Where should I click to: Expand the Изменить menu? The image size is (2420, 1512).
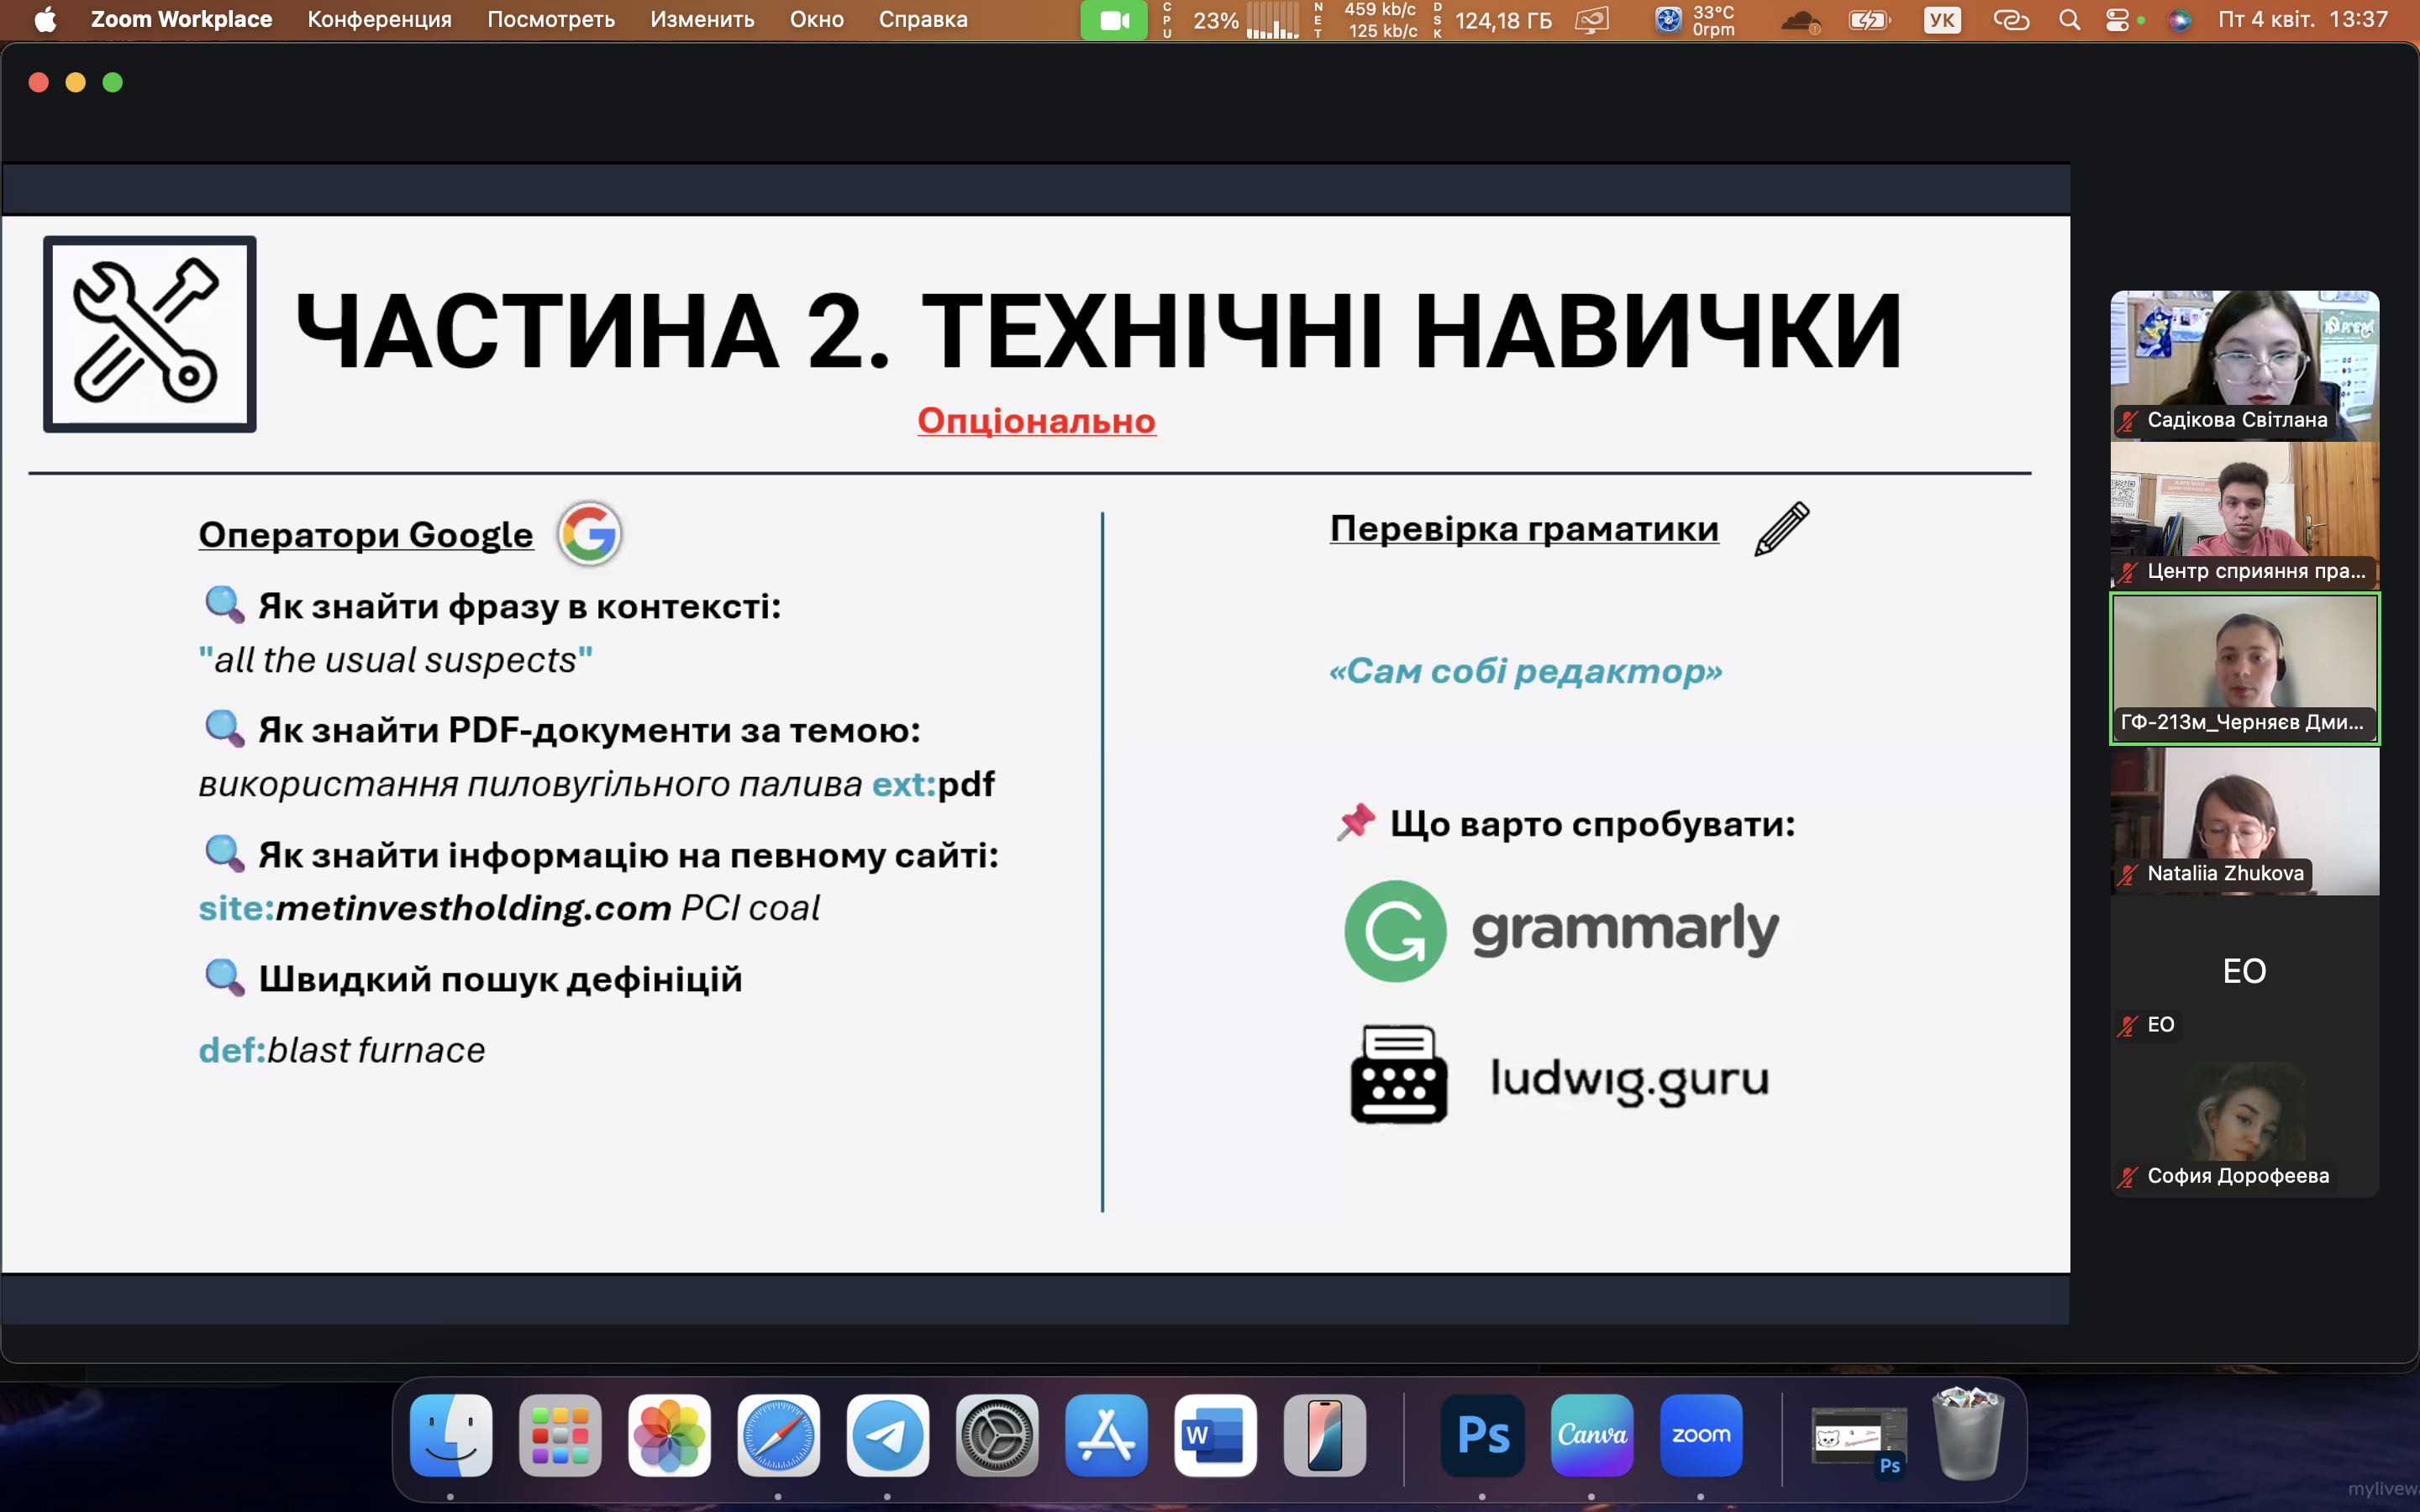(701, 20)
